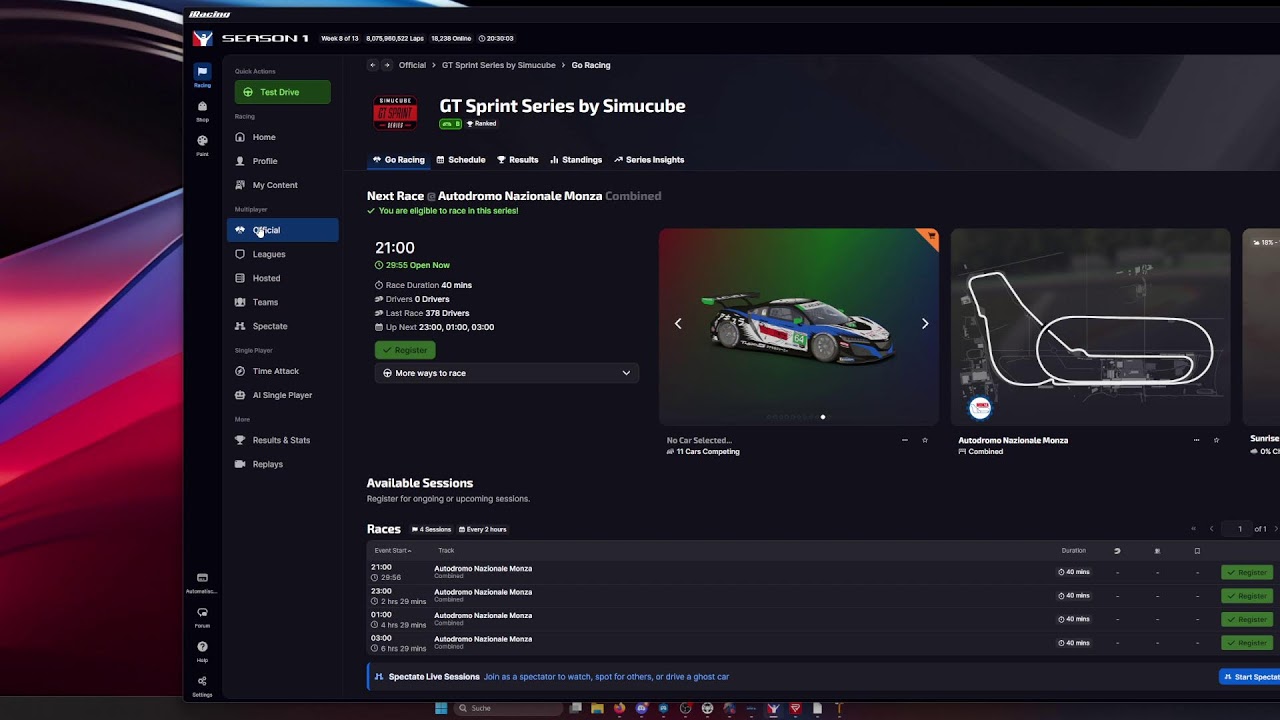Show the next car in the carousel
1280x720 pixels.
(925, 323)
